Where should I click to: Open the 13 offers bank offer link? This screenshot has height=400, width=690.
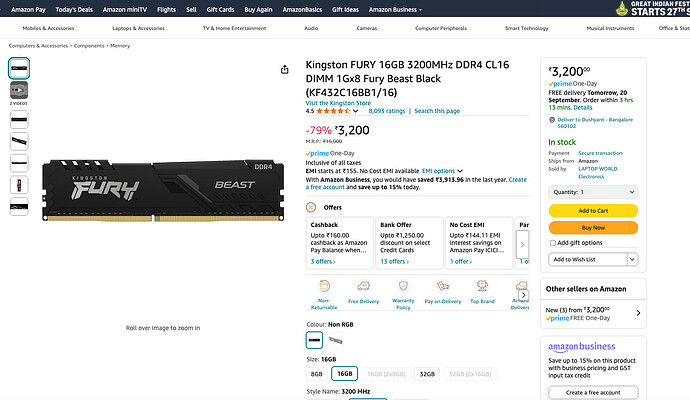click(395, 261)
